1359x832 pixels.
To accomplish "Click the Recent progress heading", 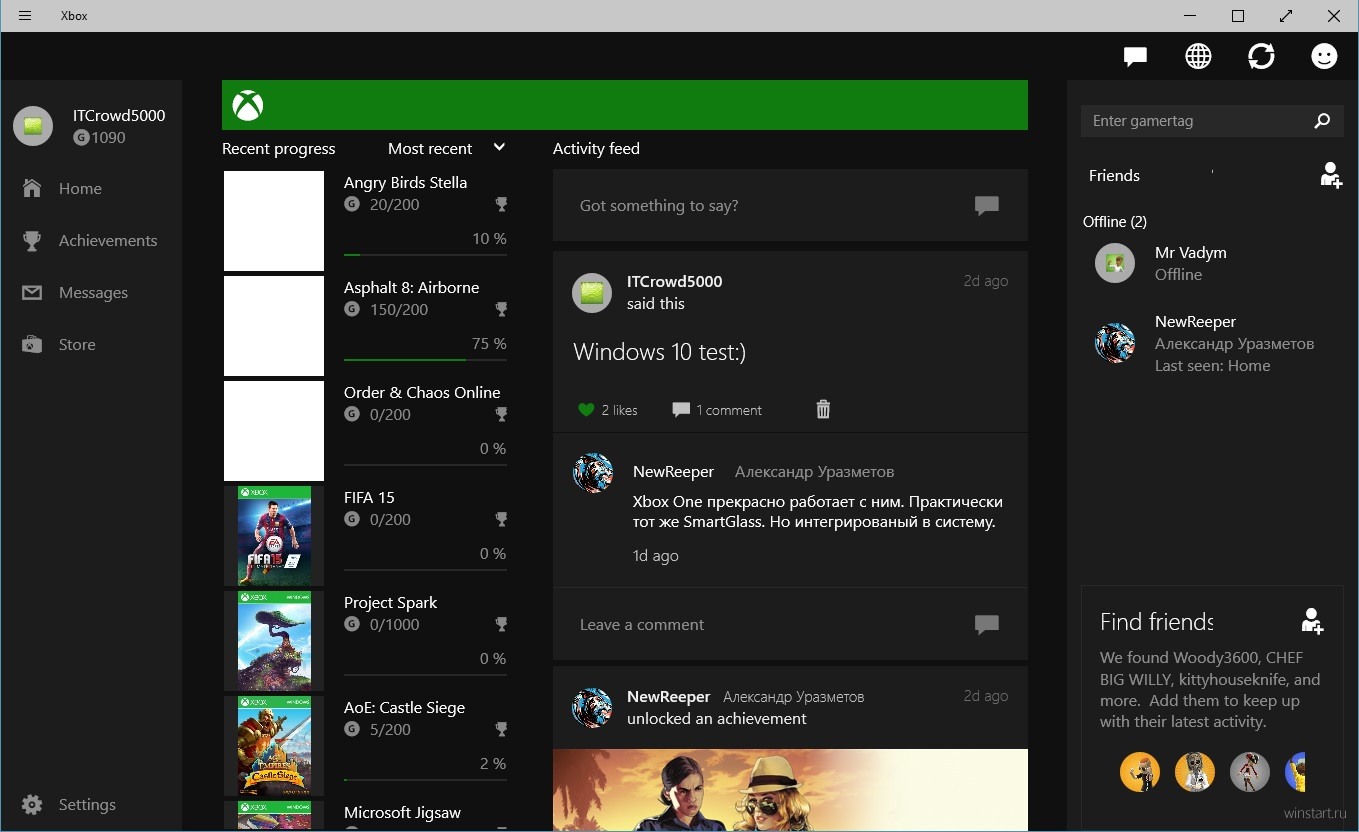I will (x=279, y=148).
